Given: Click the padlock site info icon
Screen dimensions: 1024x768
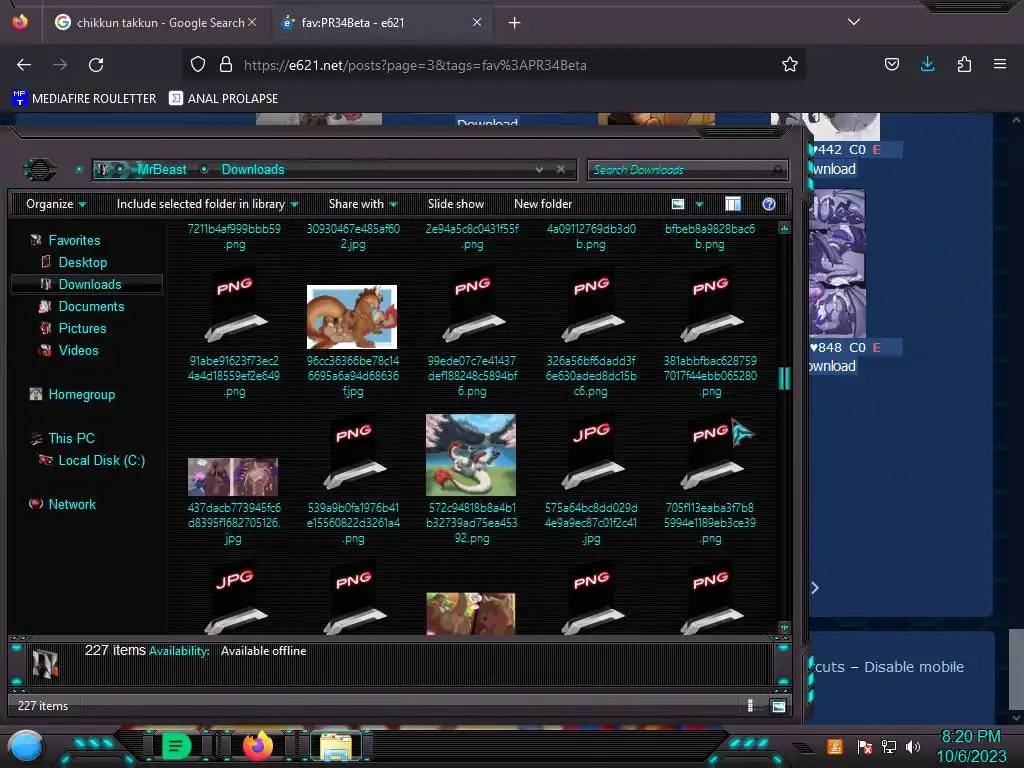Looking at the screenshot, I should click(226, 64).
